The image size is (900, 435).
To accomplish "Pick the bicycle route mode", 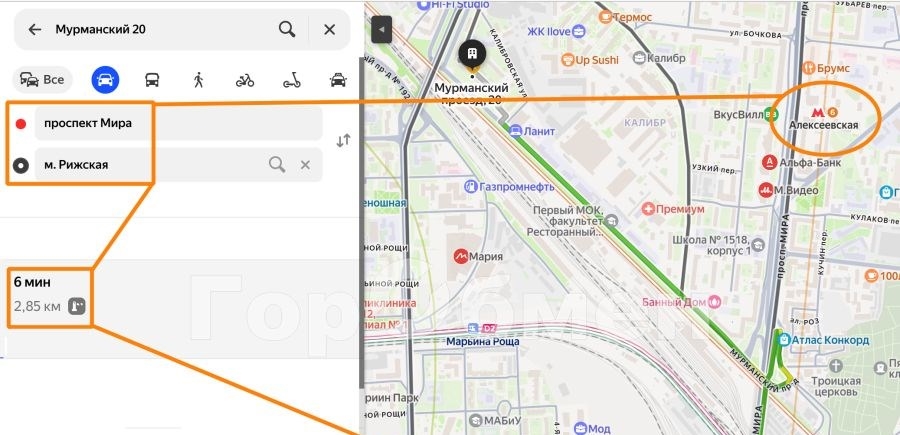I will pos(245,80).
